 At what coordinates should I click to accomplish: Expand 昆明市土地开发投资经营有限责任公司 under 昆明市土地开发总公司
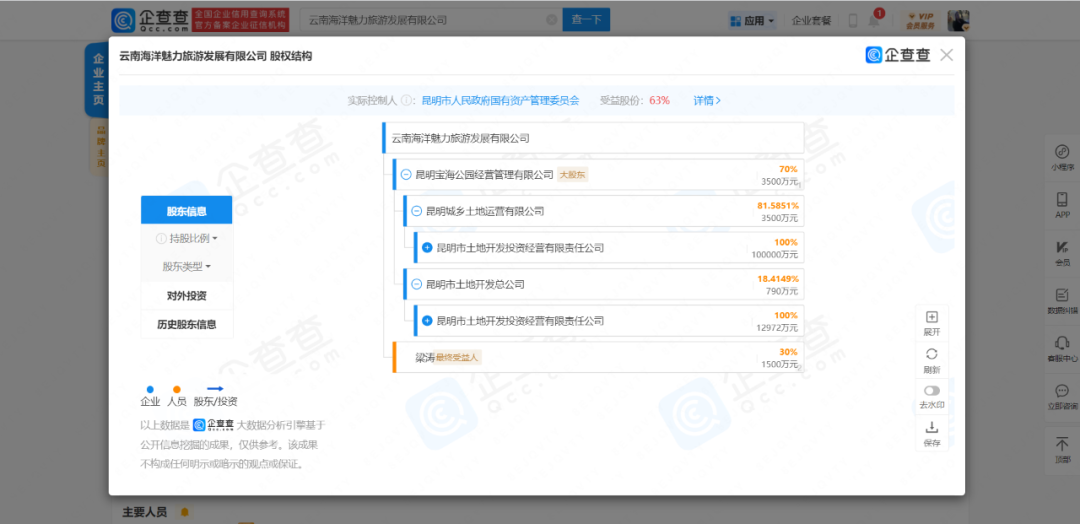coord(427,321)
